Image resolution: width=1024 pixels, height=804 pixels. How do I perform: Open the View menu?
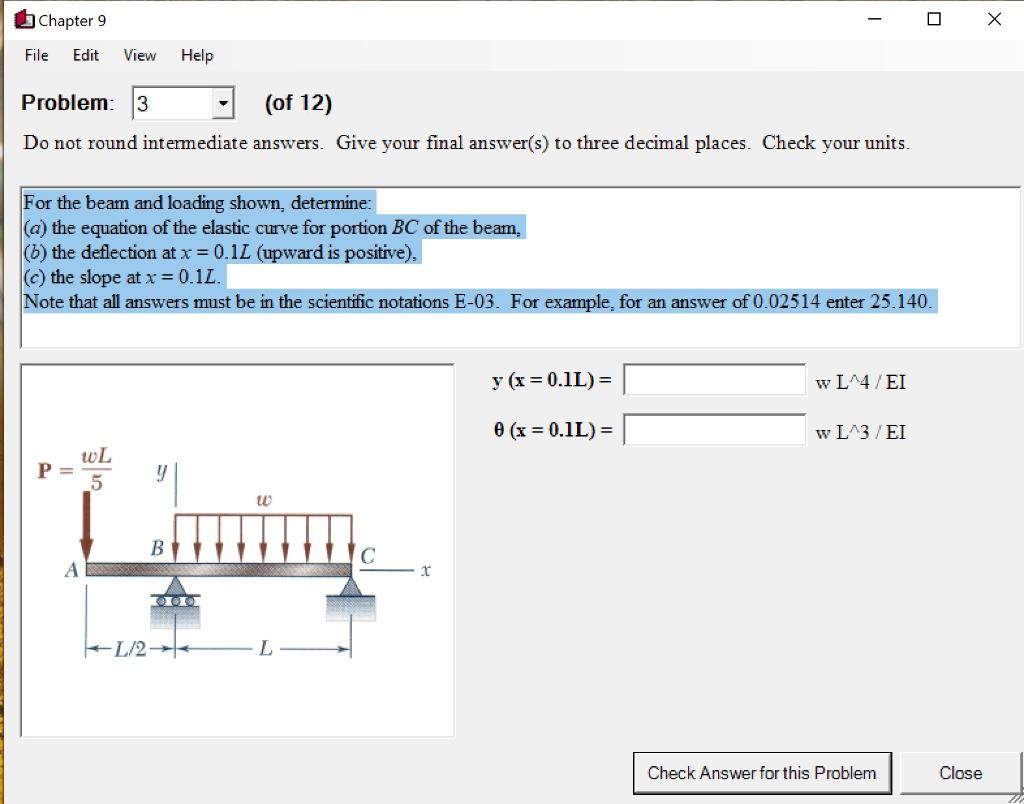139,56
